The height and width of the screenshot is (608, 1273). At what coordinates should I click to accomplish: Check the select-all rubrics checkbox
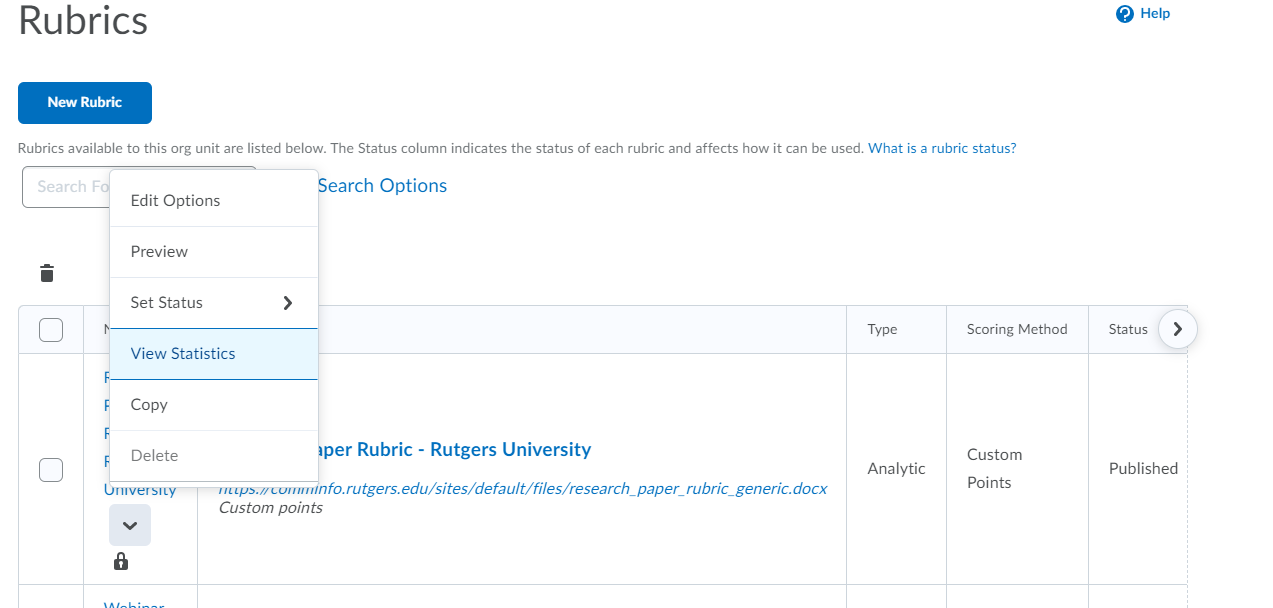pyautogui.click(x=50, y=329)
